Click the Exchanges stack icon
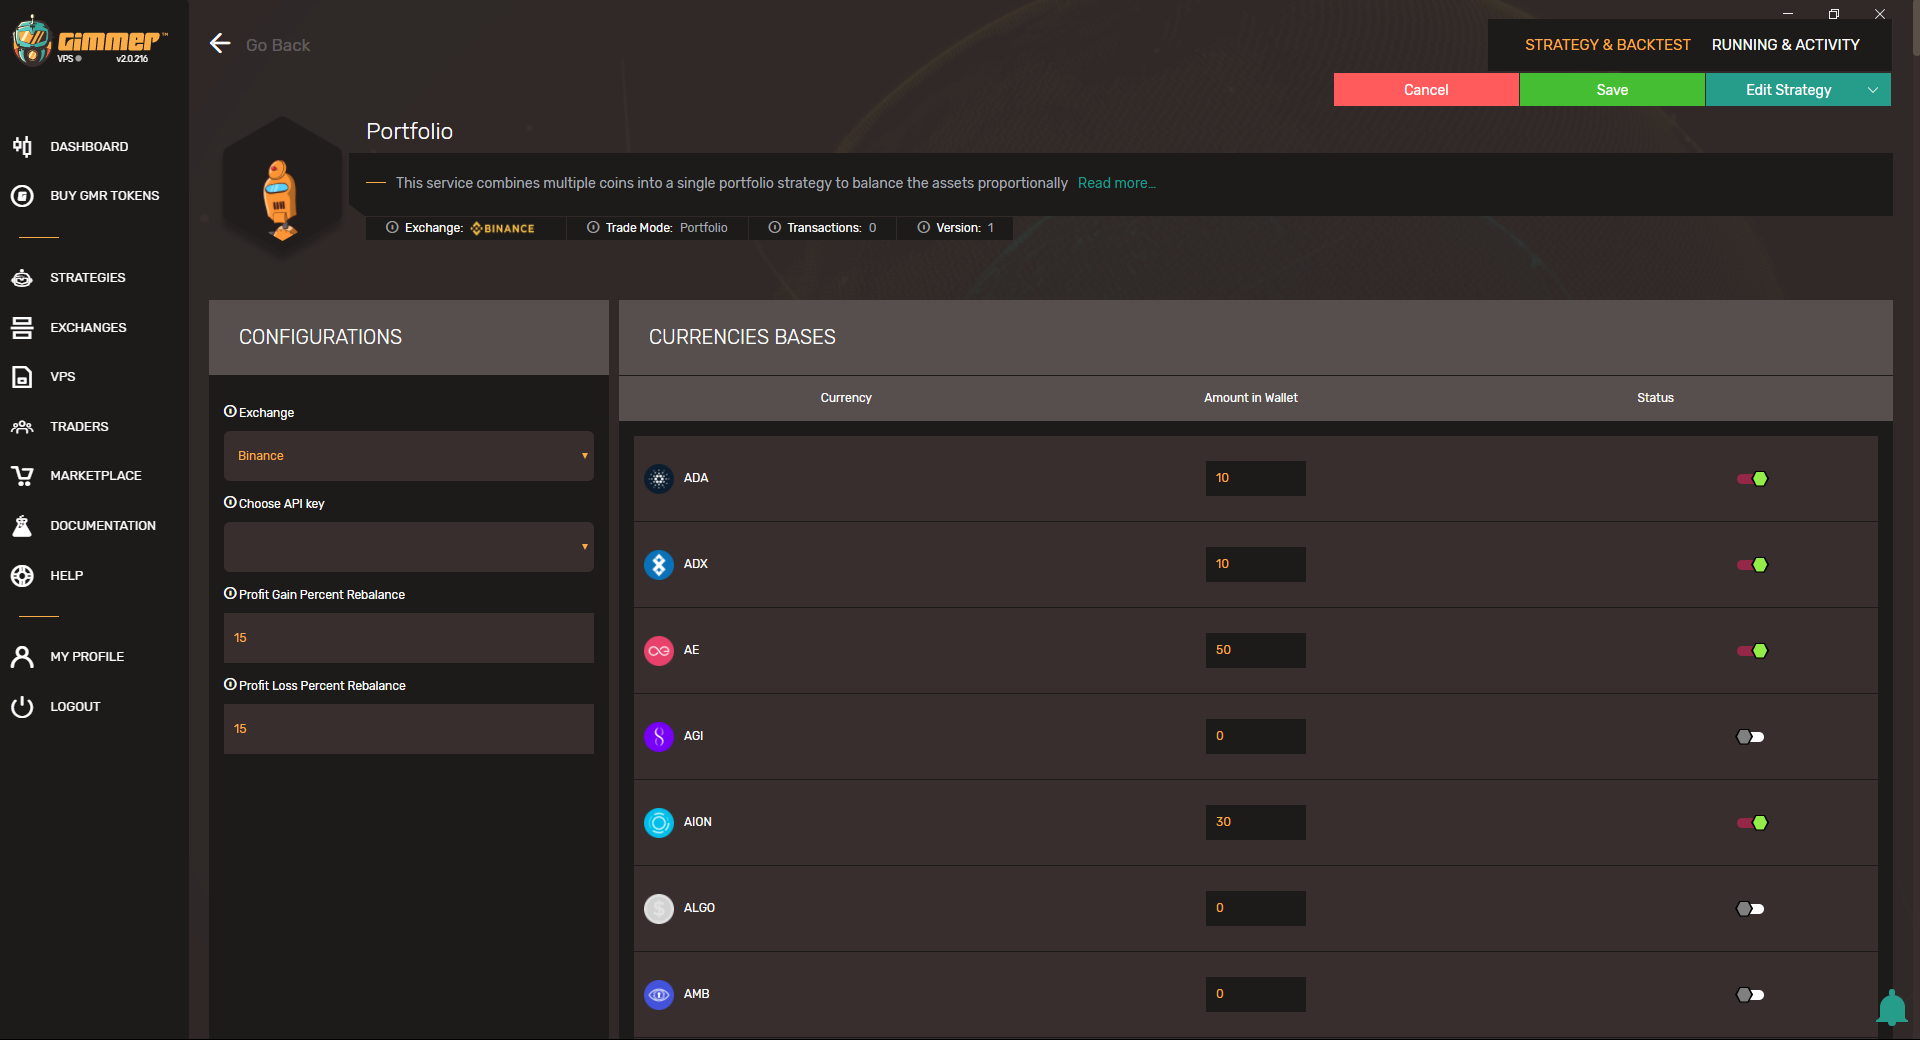 tap(22, 328)
